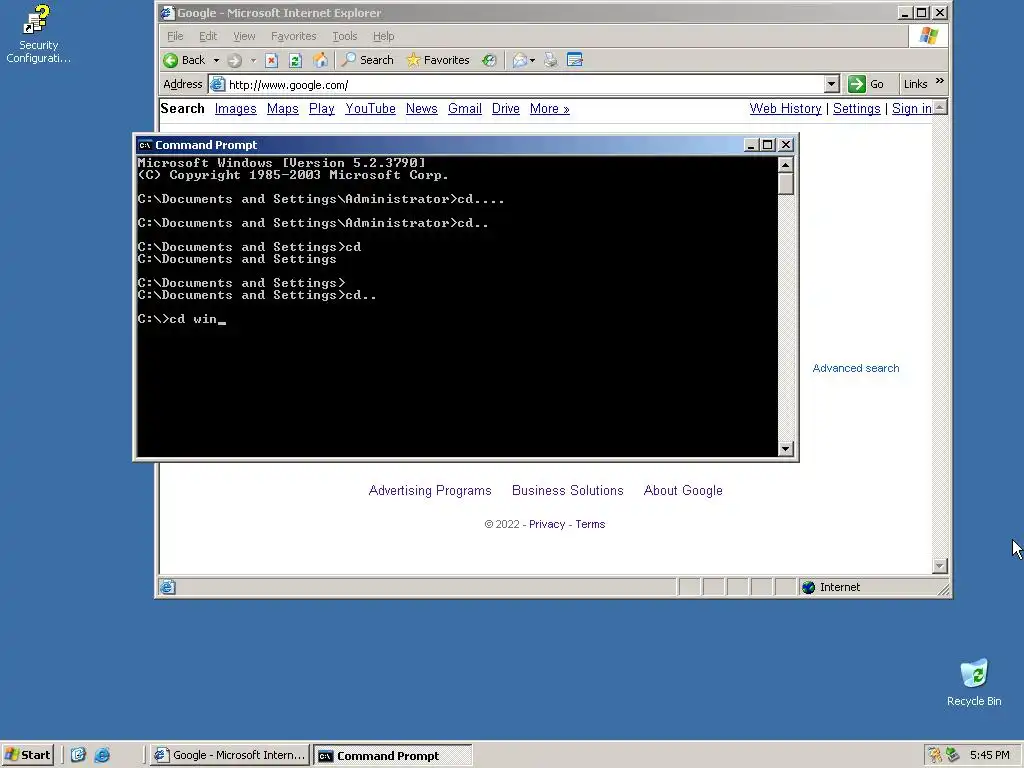The image size is (1024, 768).
Task: Click the green Go arrow button
Action: [x=856, y=84]
